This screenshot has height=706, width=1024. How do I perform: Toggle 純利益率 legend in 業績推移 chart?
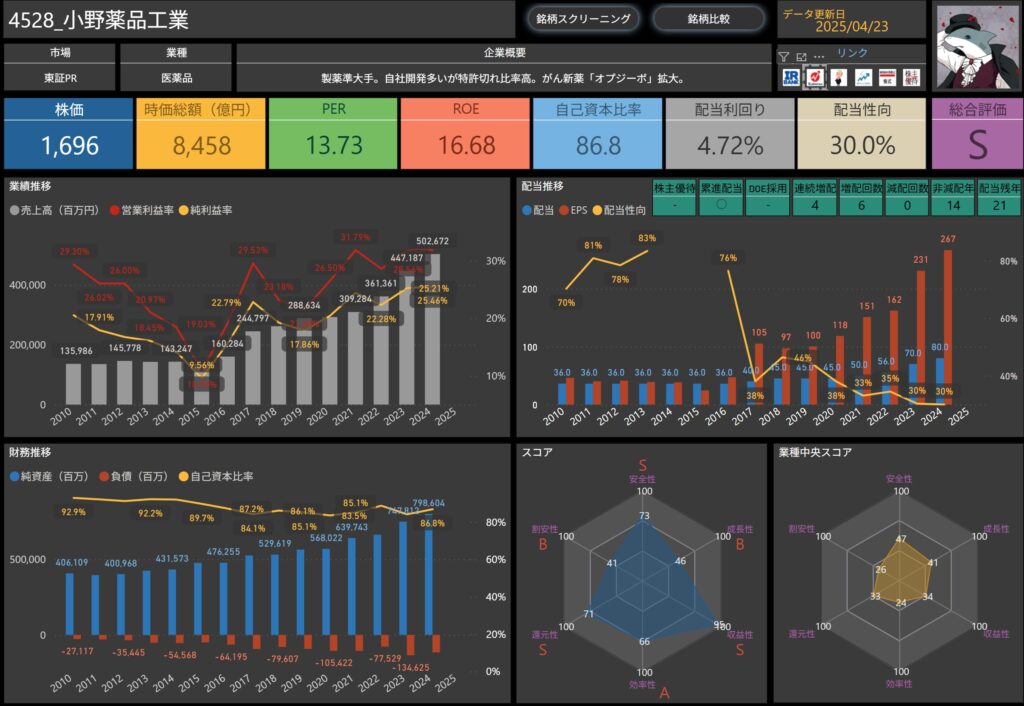click(x=206, y=210)
